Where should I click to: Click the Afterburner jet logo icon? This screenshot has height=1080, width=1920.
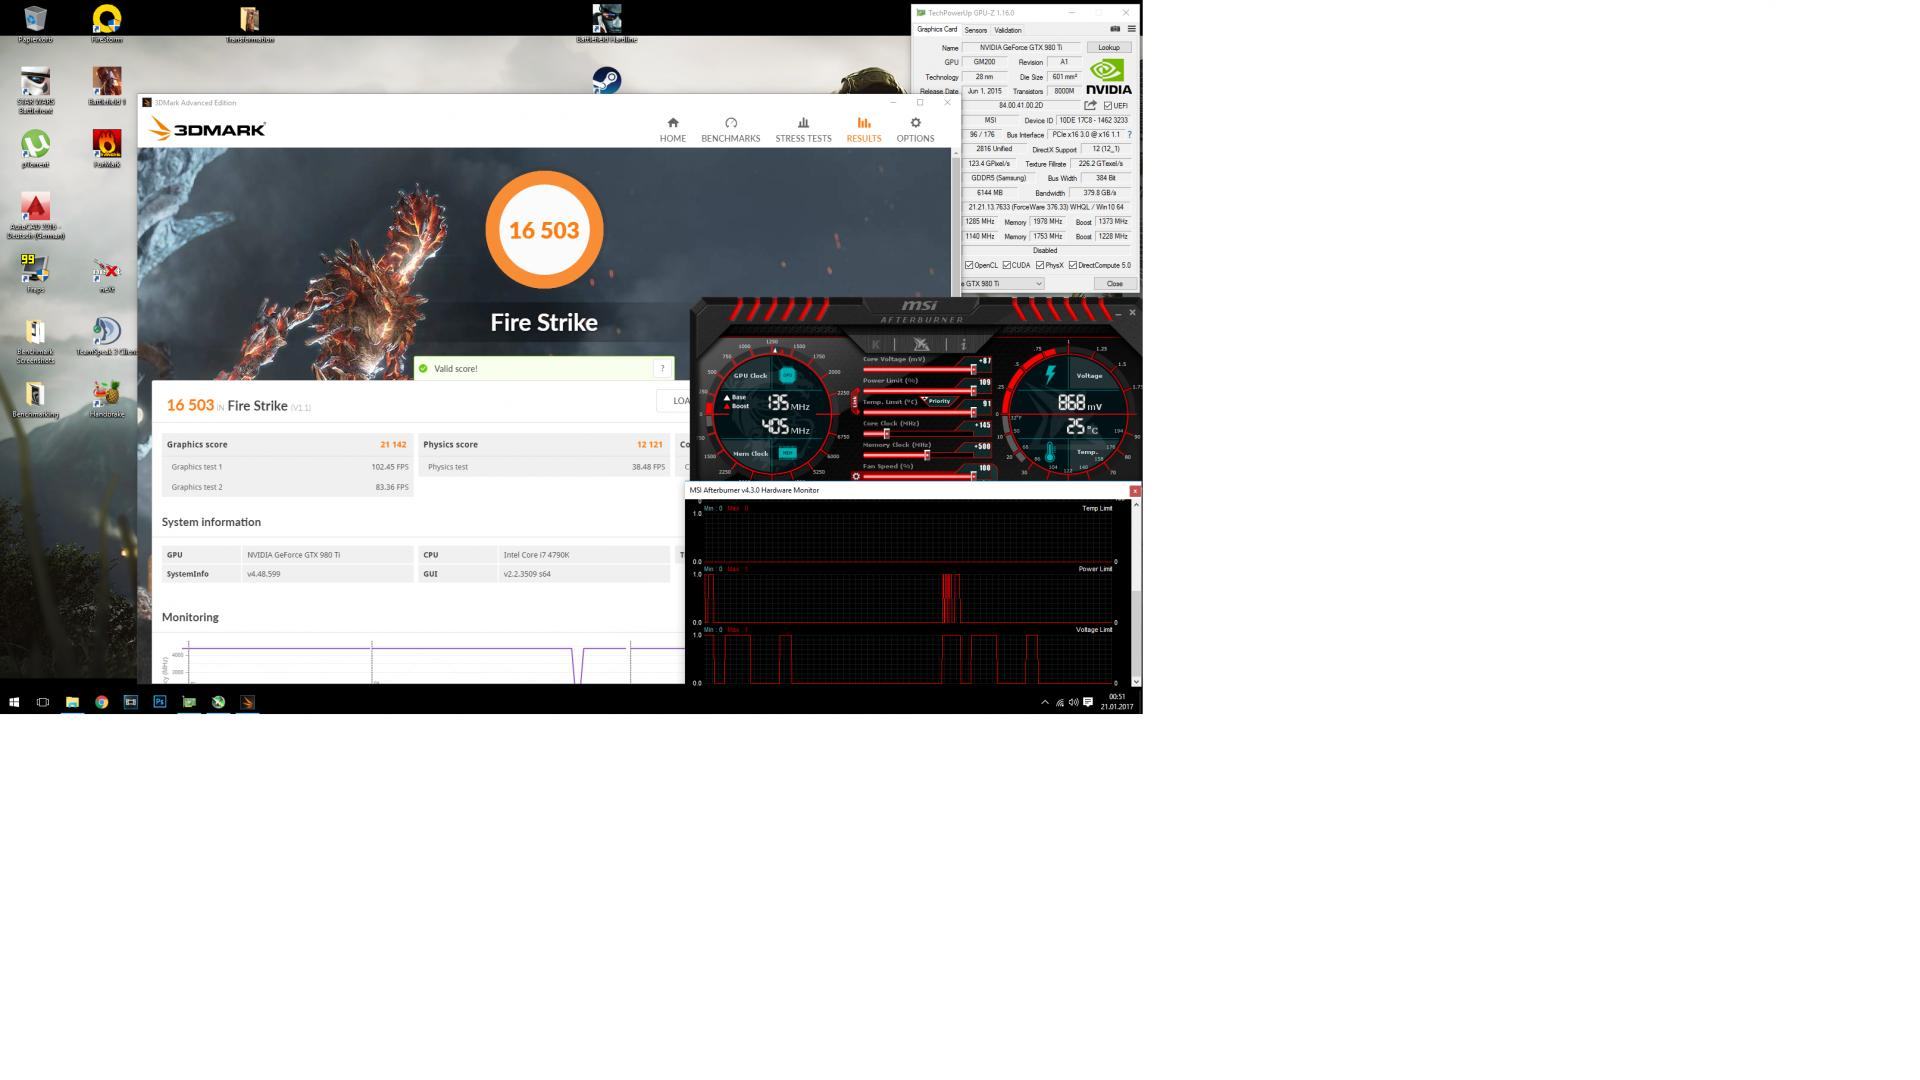921,344
